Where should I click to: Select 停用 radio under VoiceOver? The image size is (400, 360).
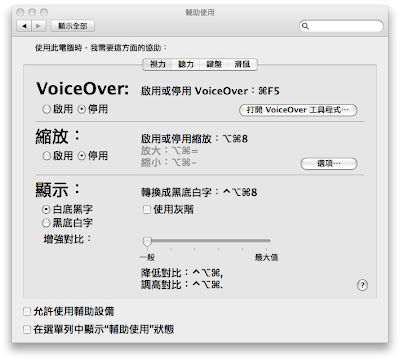pyautogui.click(x=82, y=109)
